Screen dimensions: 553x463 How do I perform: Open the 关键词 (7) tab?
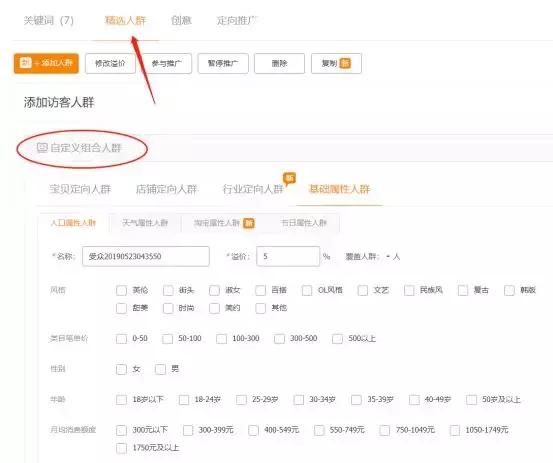49,20
